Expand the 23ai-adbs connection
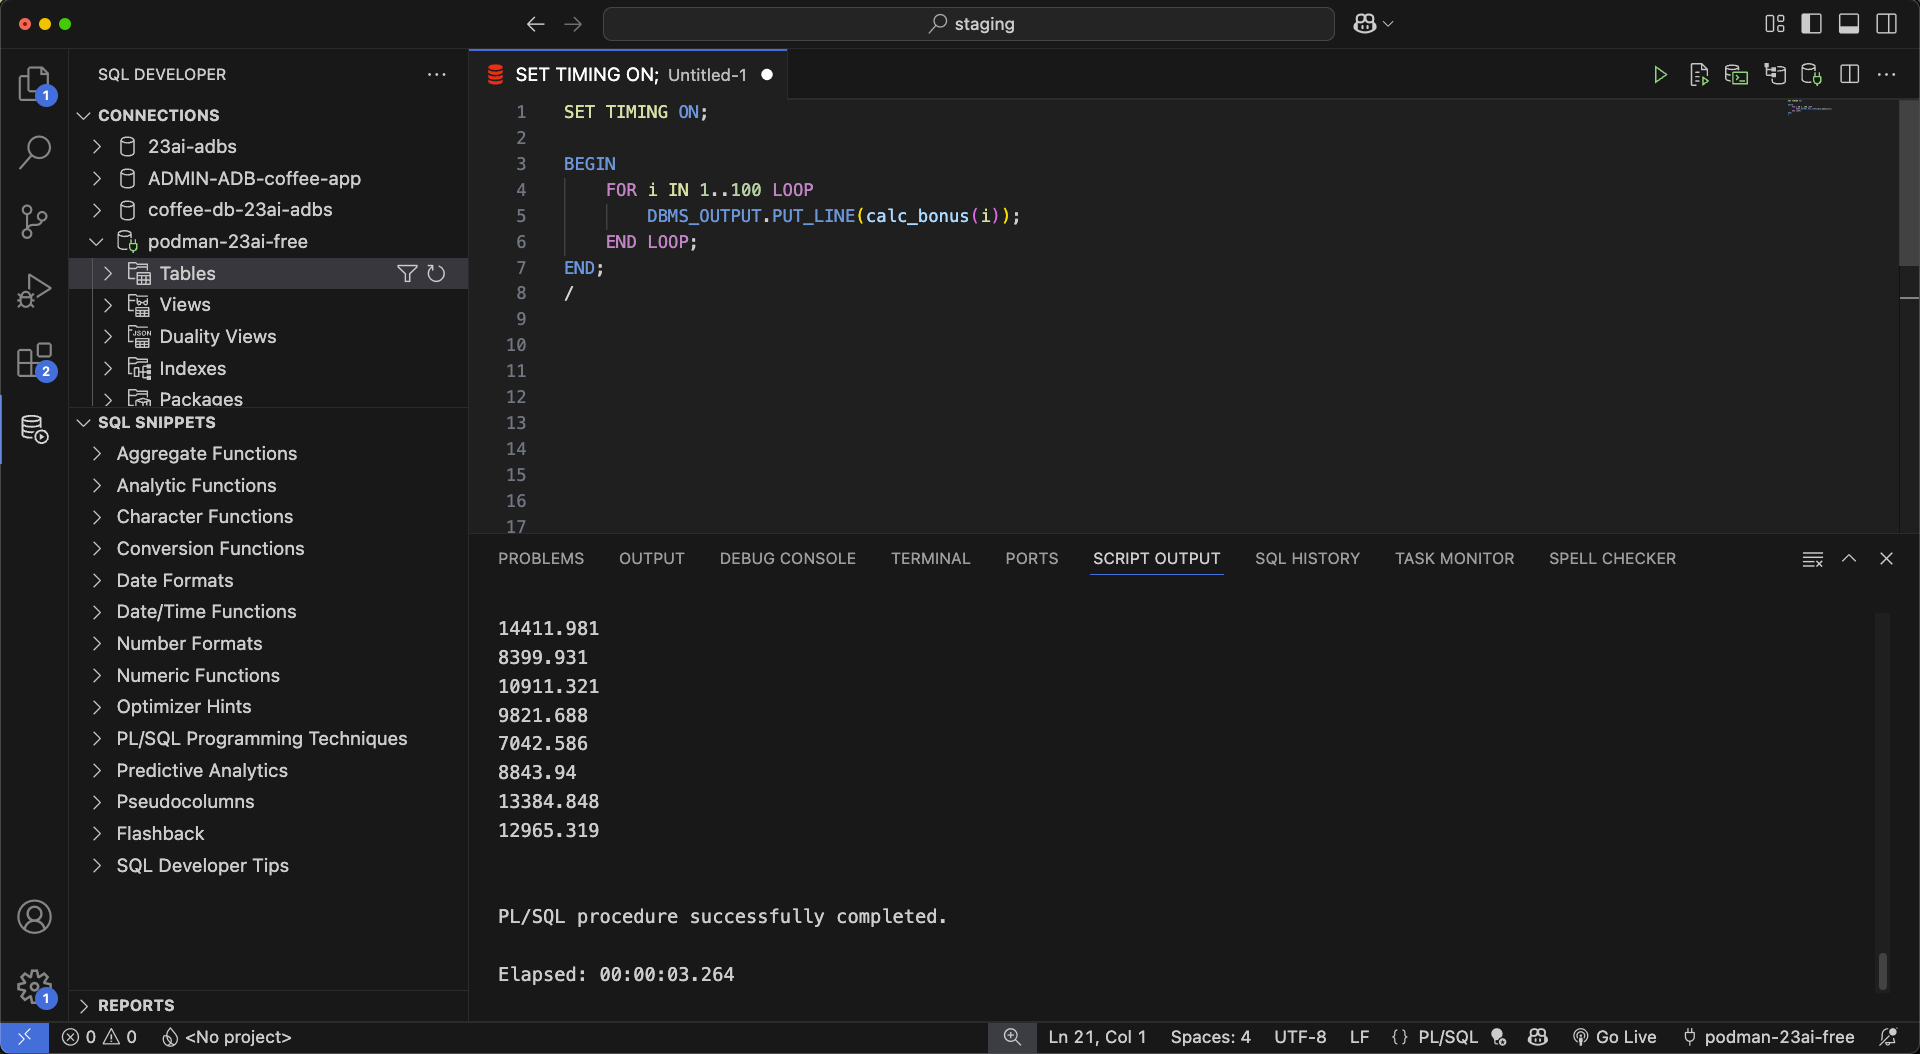1920x1054 pixels. 97,147
